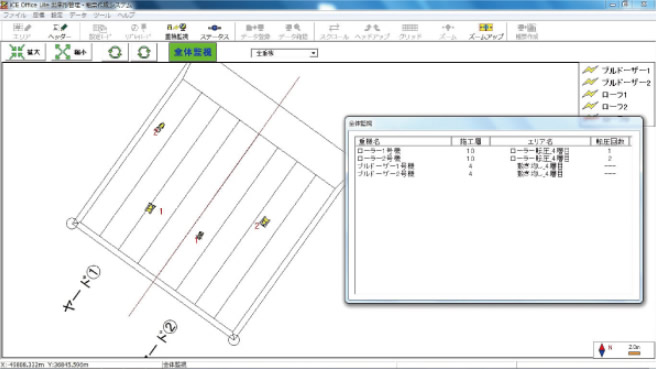This screenshot has width=656, height=369.
Task: Open the 全重機 dropdown list
Action: click(x=284, y=53)
